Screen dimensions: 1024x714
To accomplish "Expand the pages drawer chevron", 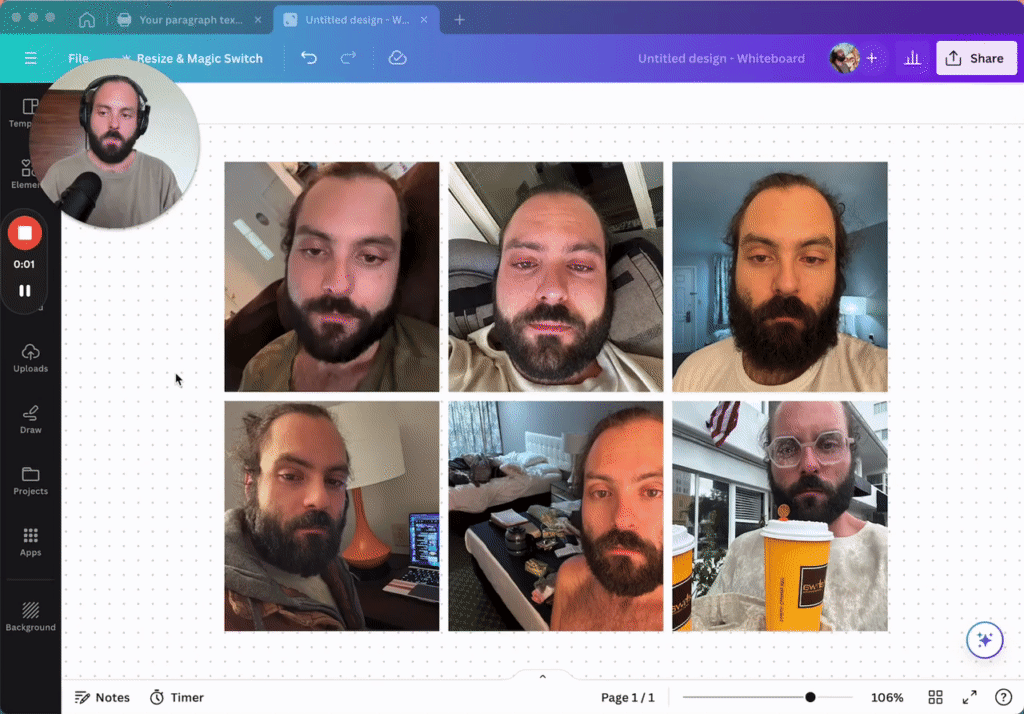I will tap(543, 677).
